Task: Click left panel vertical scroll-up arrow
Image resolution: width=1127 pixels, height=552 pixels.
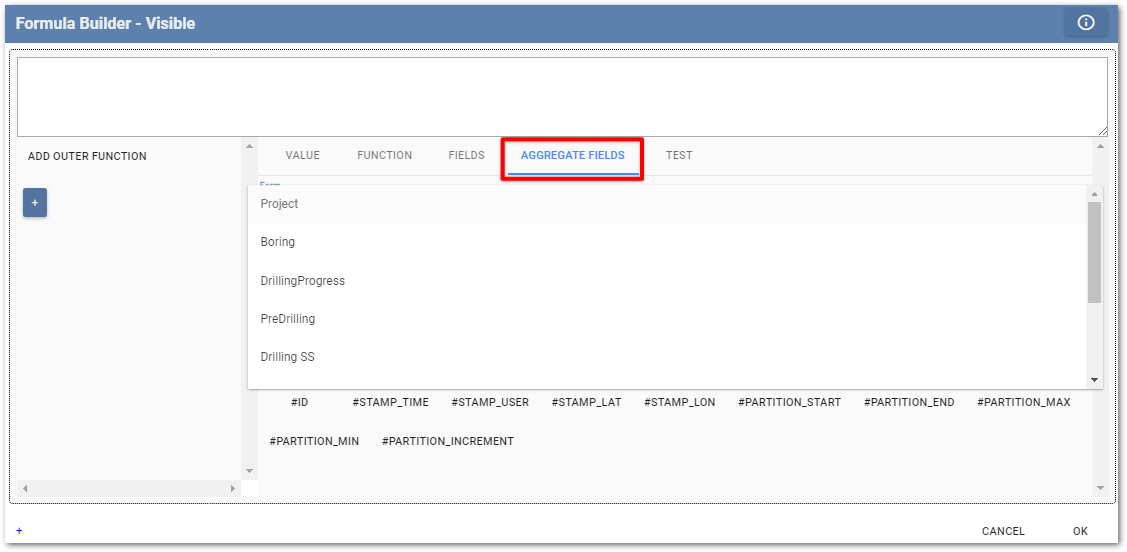Action: [x=249, y=147]
